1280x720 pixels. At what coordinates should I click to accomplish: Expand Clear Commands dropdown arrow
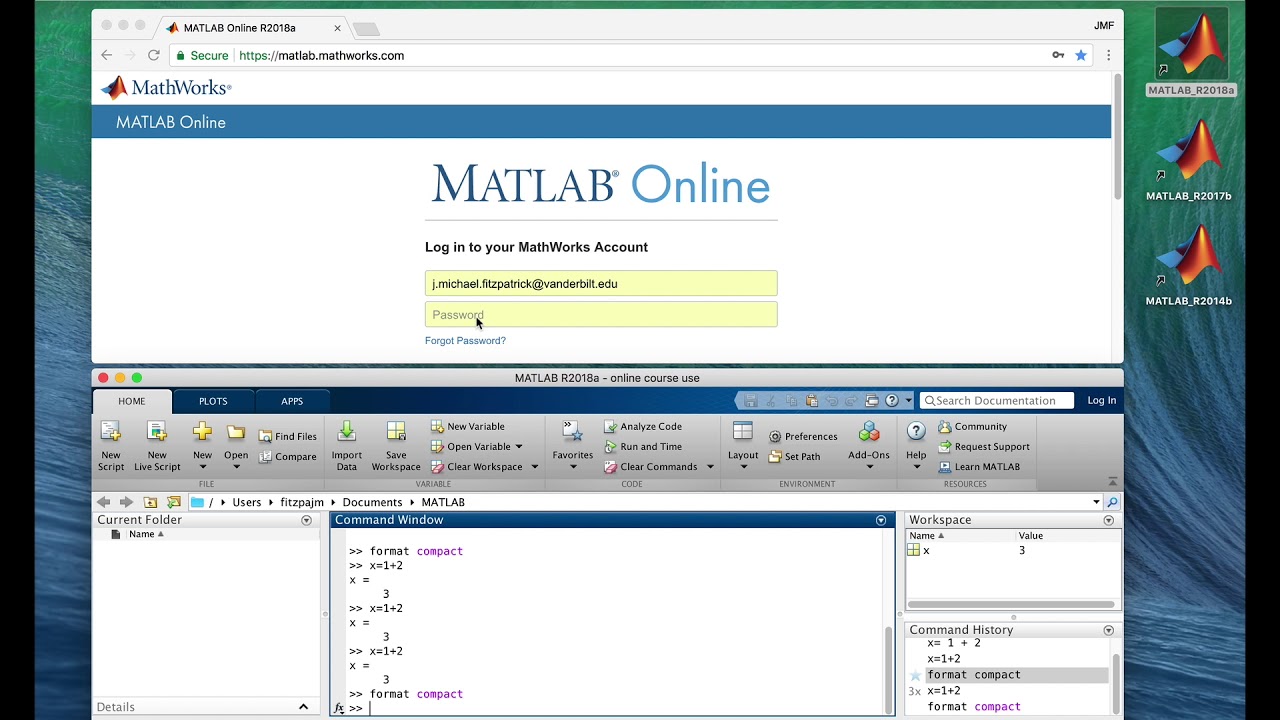710,467
